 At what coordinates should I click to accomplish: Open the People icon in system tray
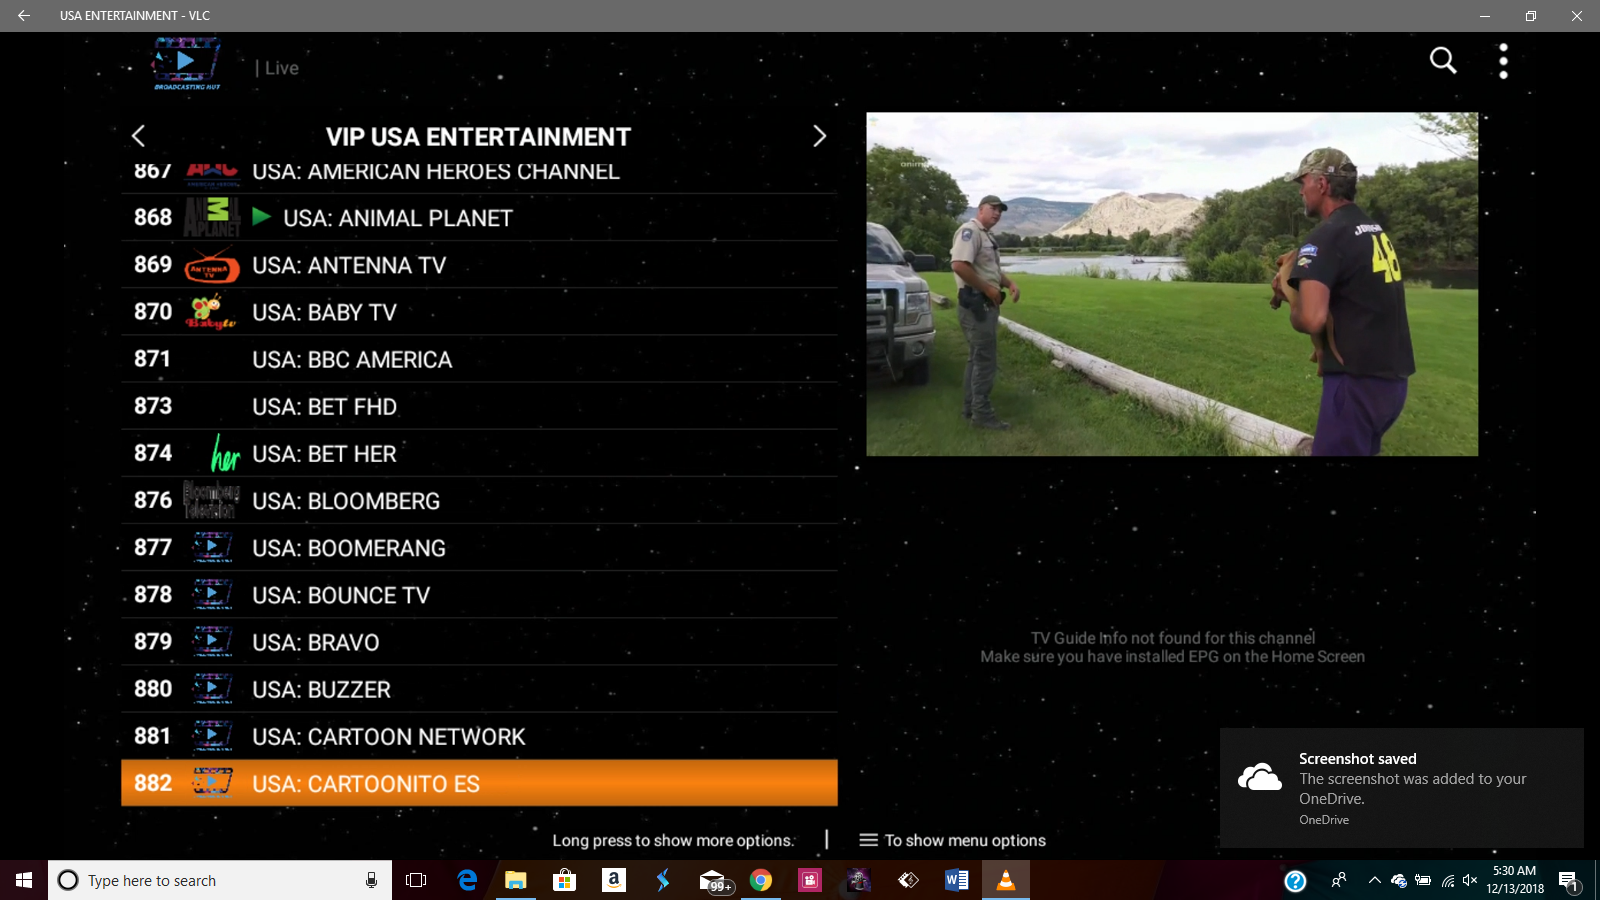point(1339,880)
